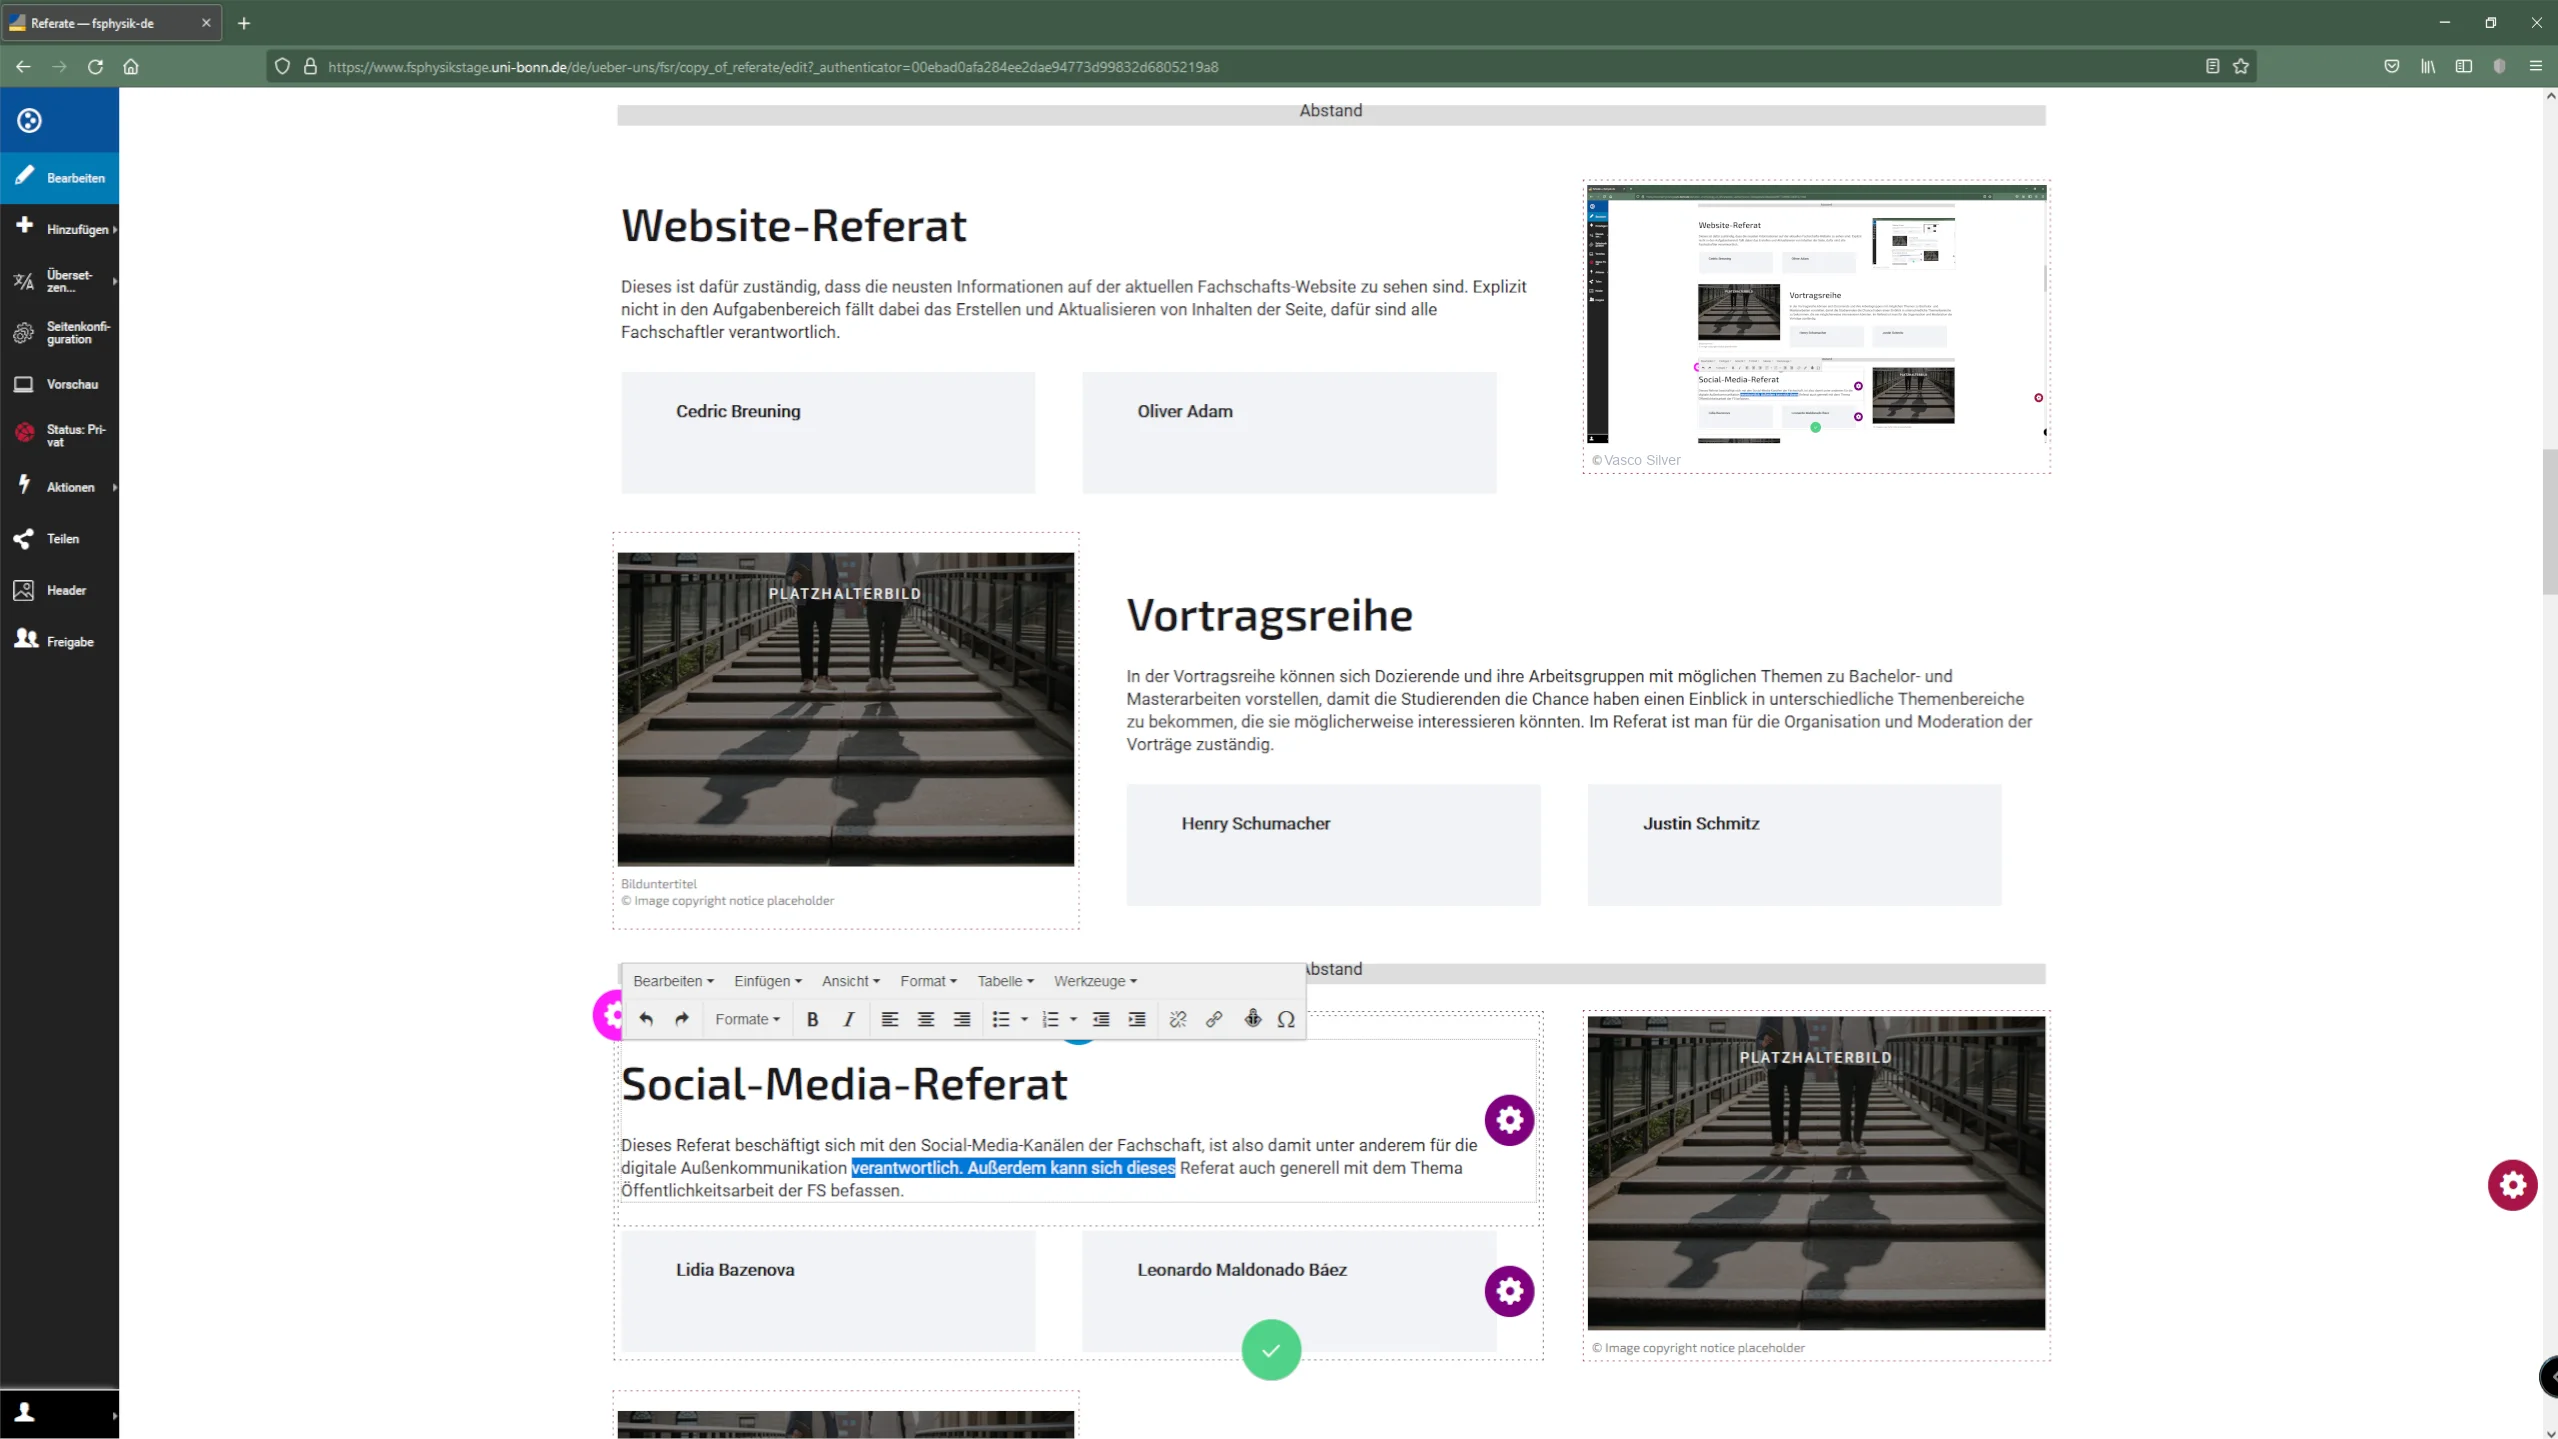Image resolution: width=2558 pixels, height=1439 pixels.
Task: Confirm changes with the green checkmark button
Action: click(x=1269, y=1349)
